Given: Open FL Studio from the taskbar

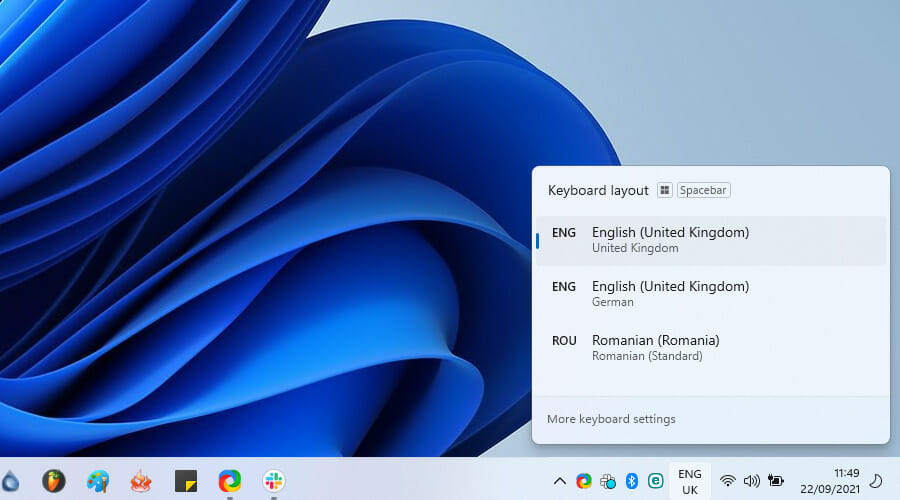Looking at the screenshot, I should tap(54, 481).
